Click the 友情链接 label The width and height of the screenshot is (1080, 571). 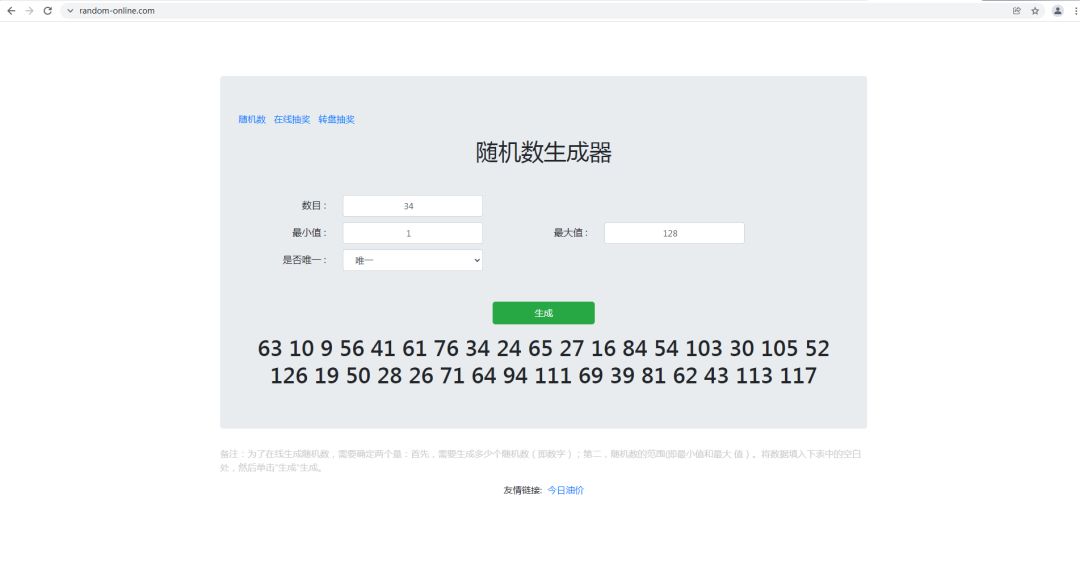click(523, 490)
